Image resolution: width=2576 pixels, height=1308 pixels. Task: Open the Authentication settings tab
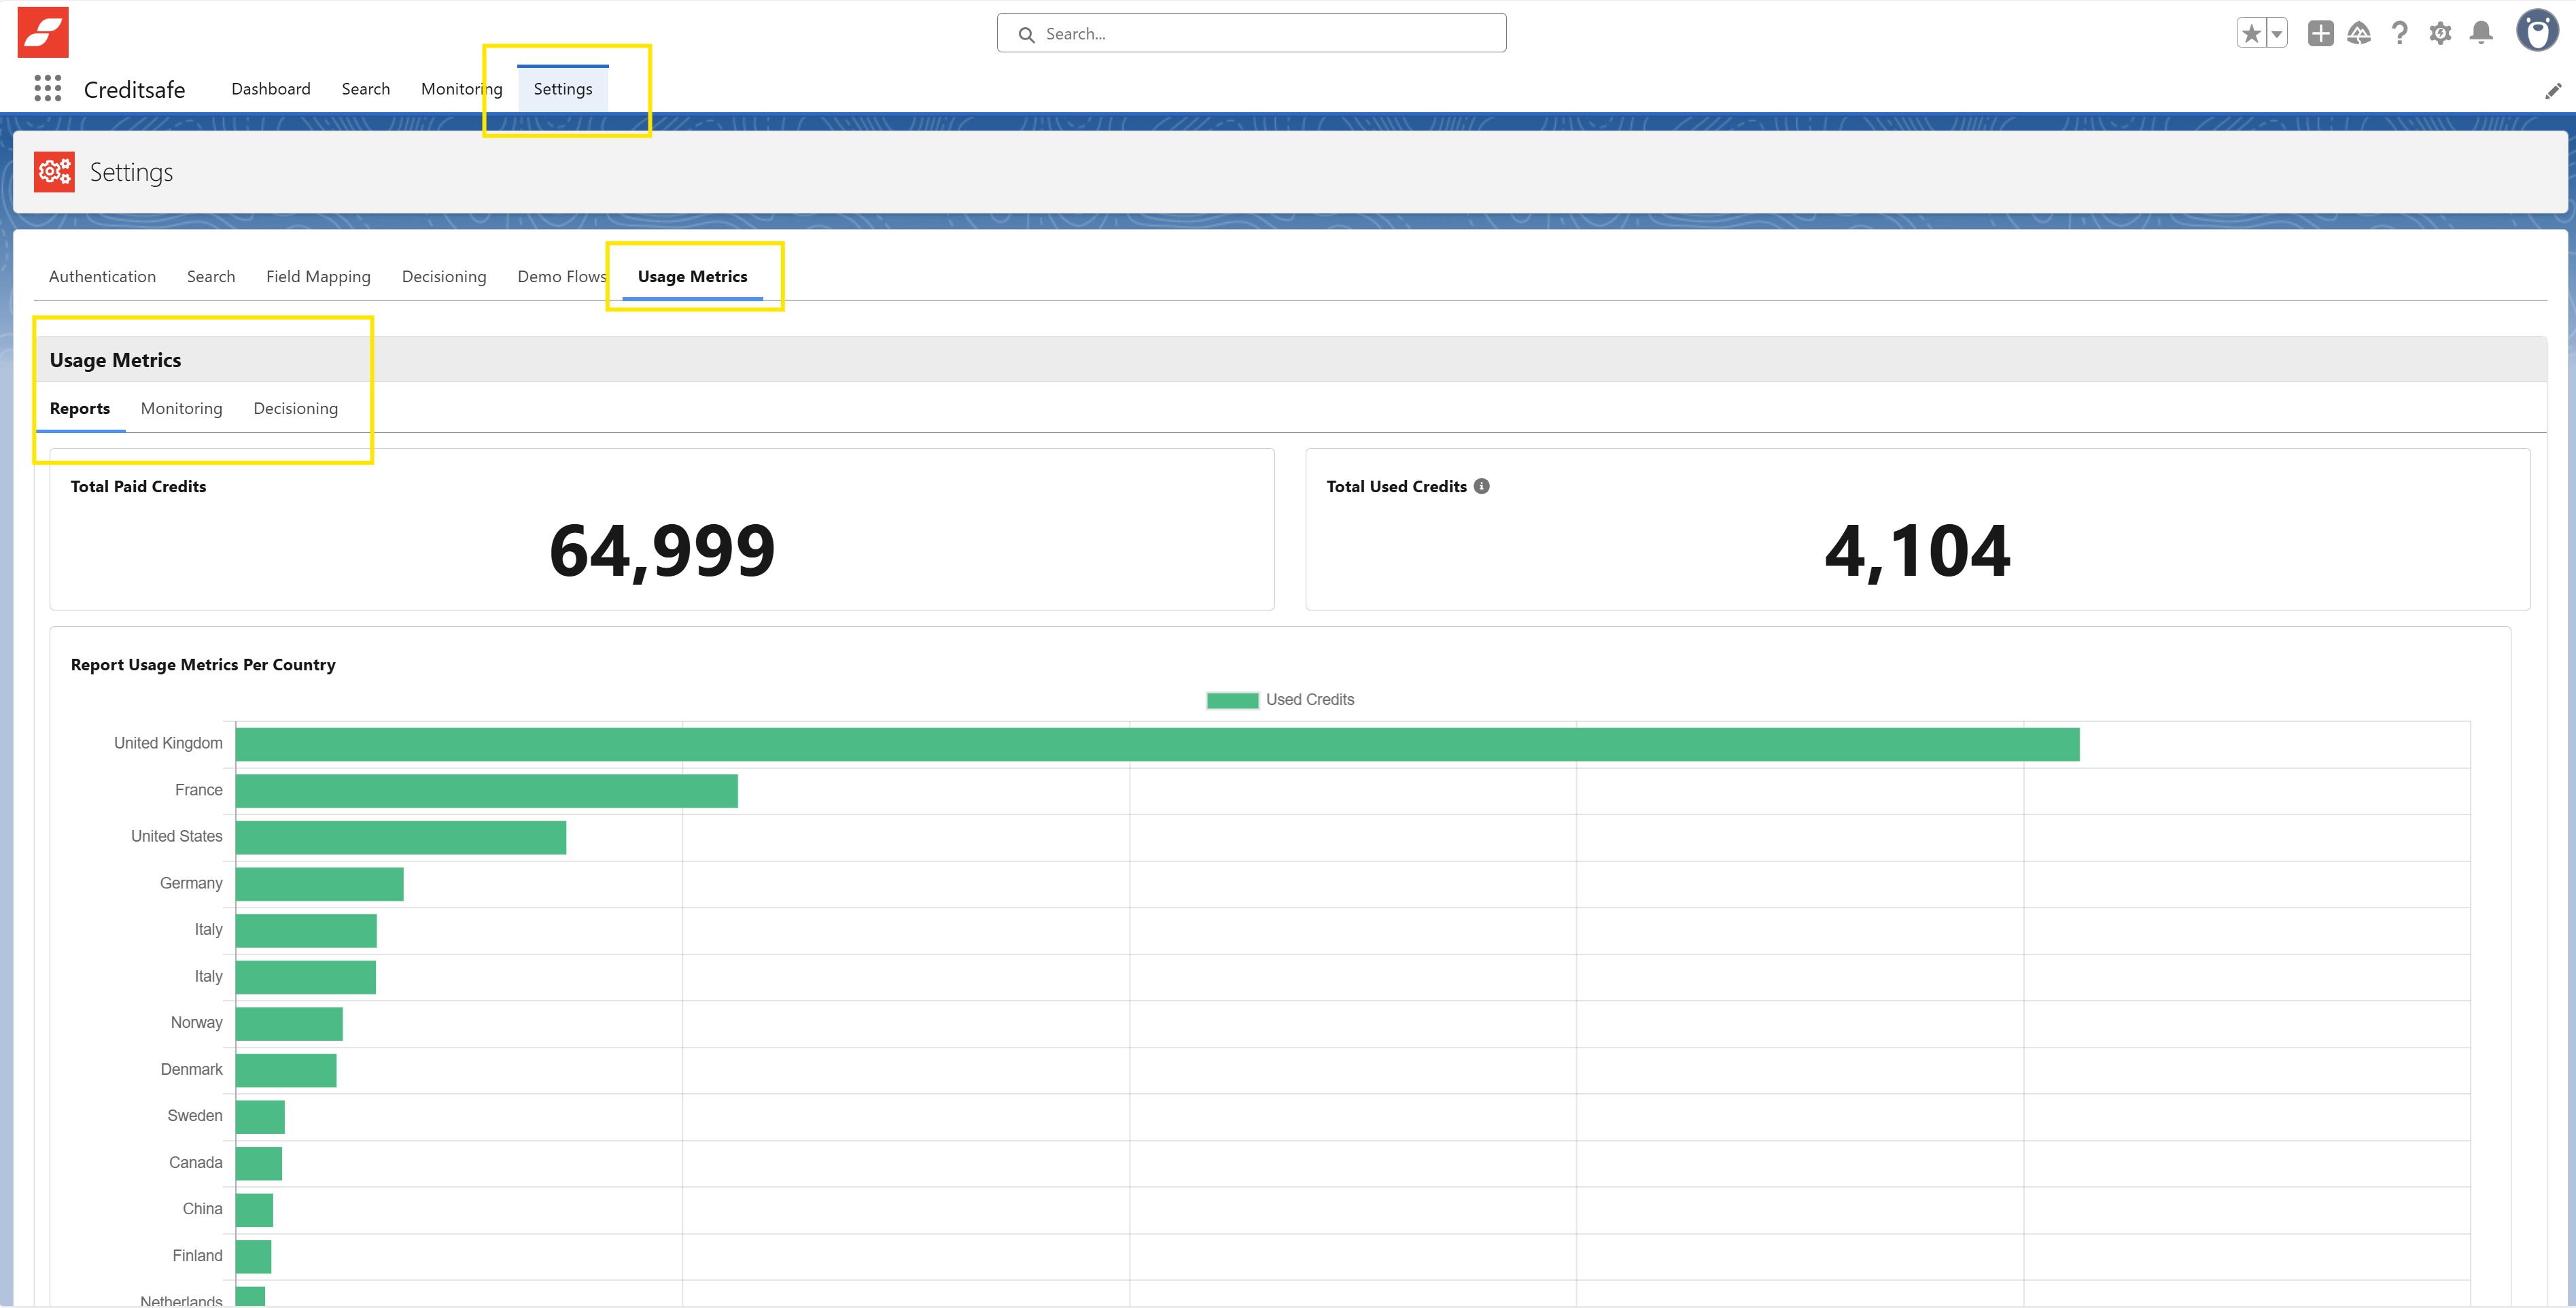[102, 276]
